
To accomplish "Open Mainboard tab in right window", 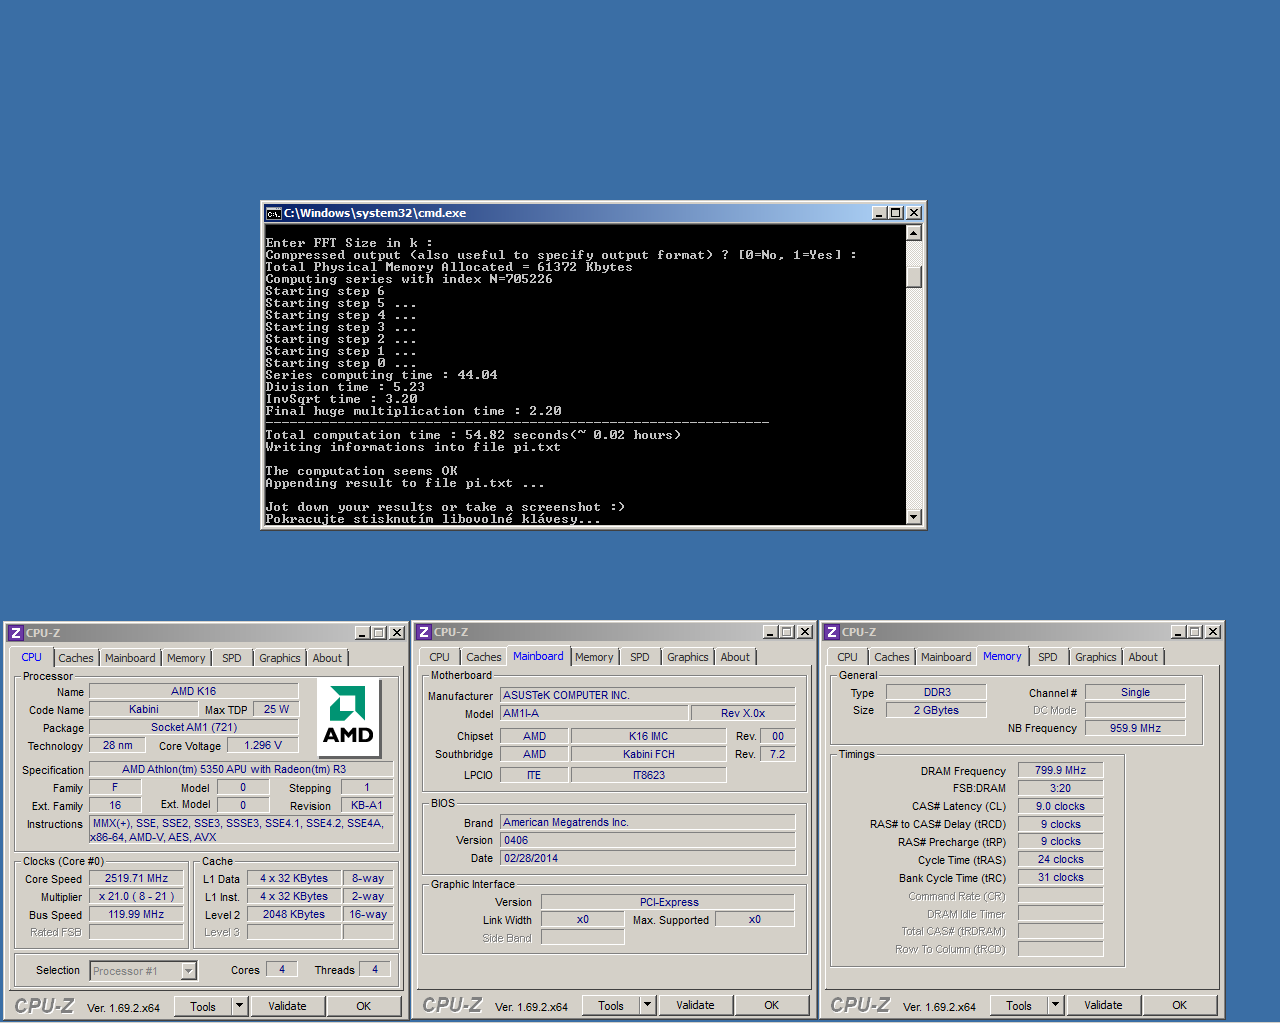I will (x=946, y=657).
